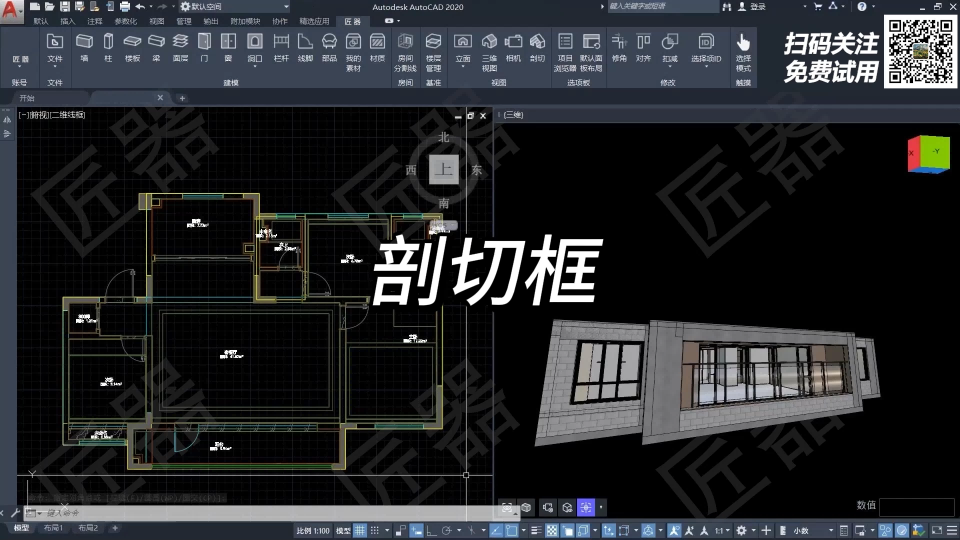Click the colored view cube in 3D viewport
Screen dimensions: 960x540
point(929,154)
